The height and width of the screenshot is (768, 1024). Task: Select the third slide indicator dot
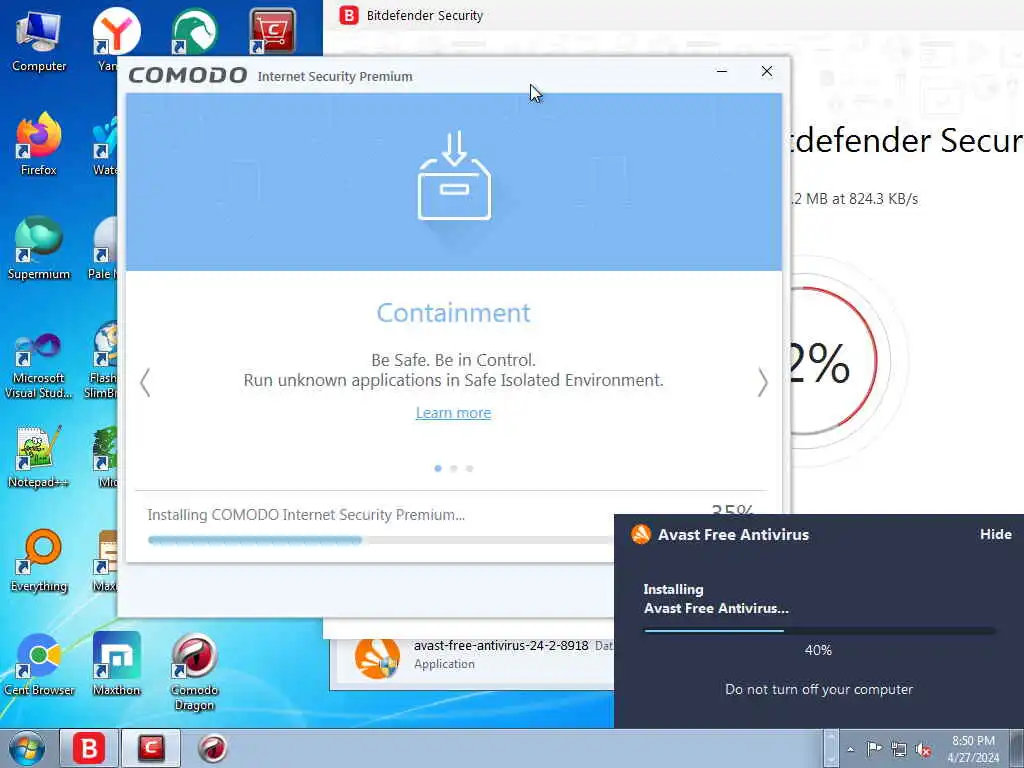pos(470,468)
